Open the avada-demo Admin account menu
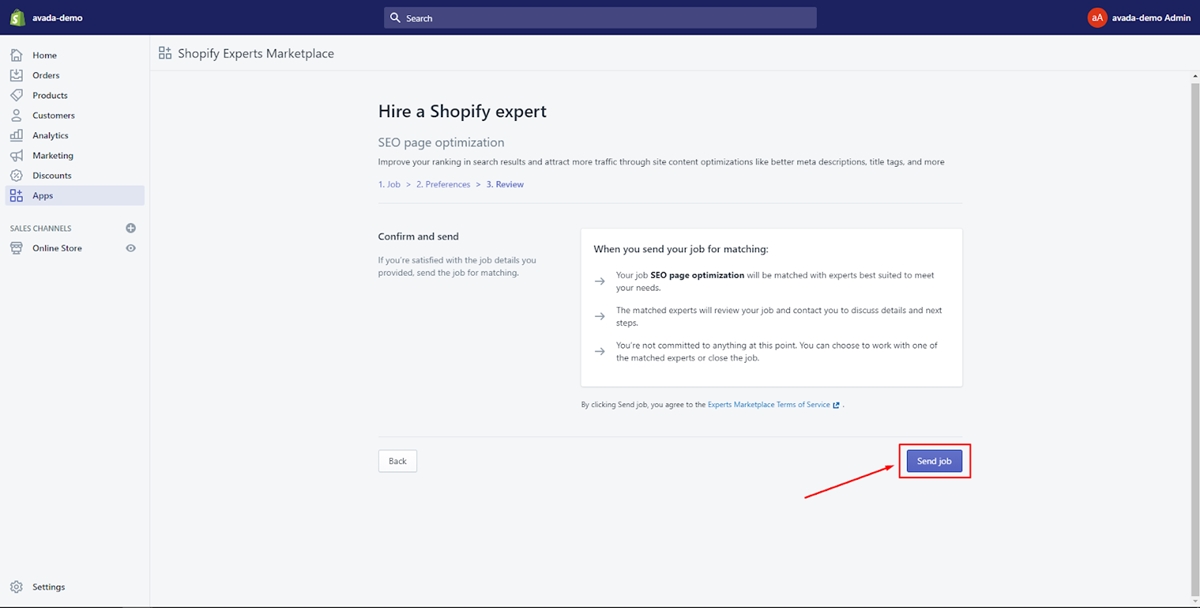1200x608 pixels. coord(1140,17)
